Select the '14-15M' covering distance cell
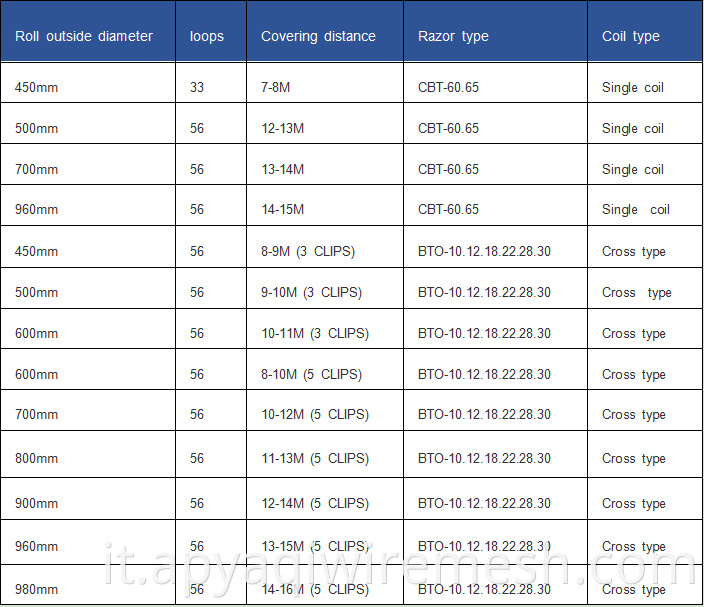Viewport: 704px width, 607px height. (325, 205)
